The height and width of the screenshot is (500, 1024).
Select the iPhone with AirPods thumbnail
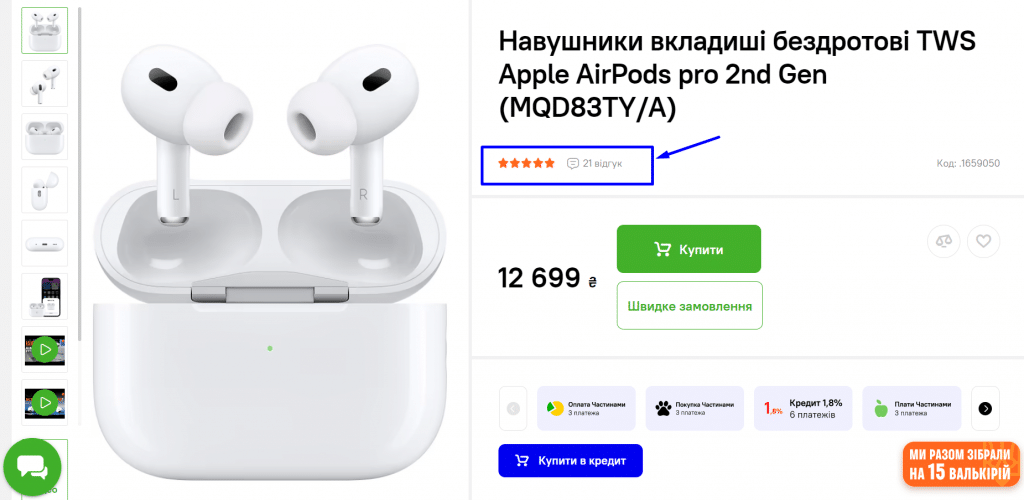pyautogui.click(x=44, y=296)
